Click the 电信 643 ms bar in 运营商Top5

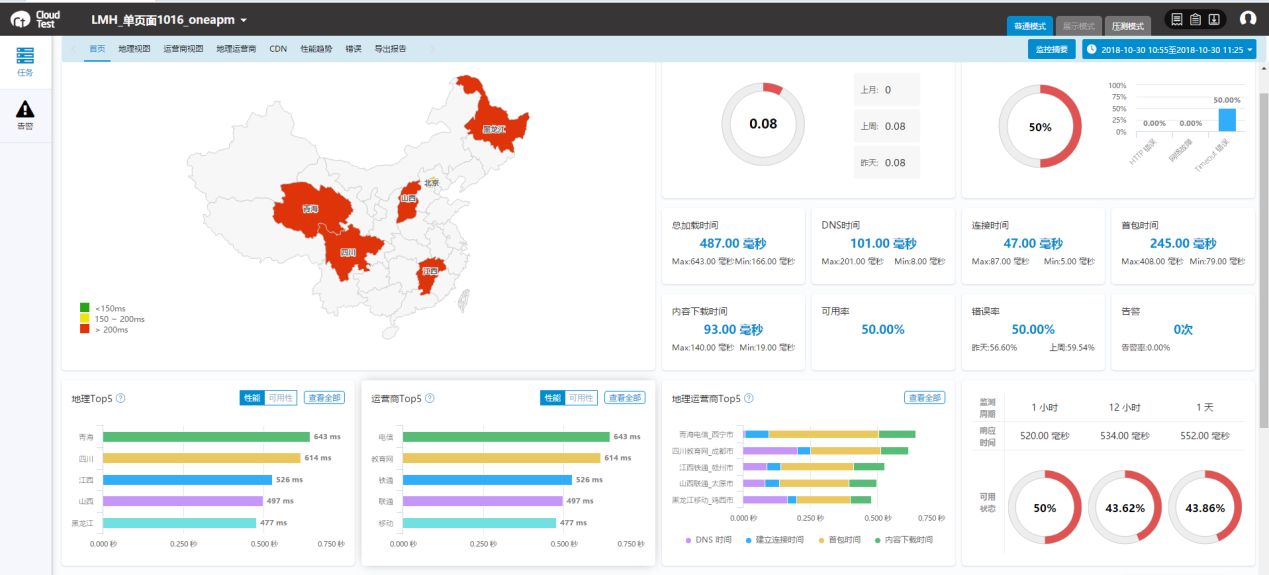pos(506,437)
